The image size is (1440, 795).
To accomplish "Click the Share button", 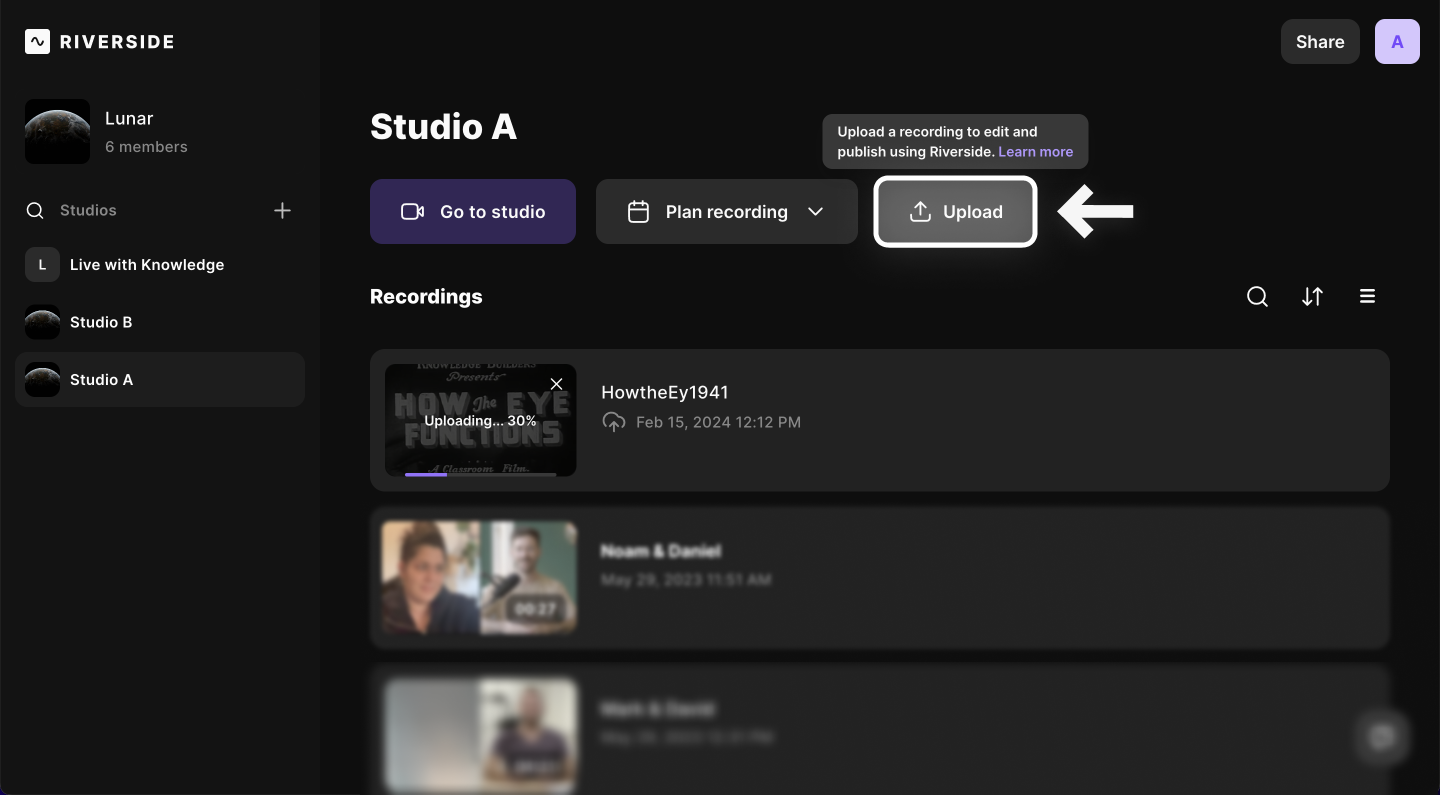I will (1319, 42).
